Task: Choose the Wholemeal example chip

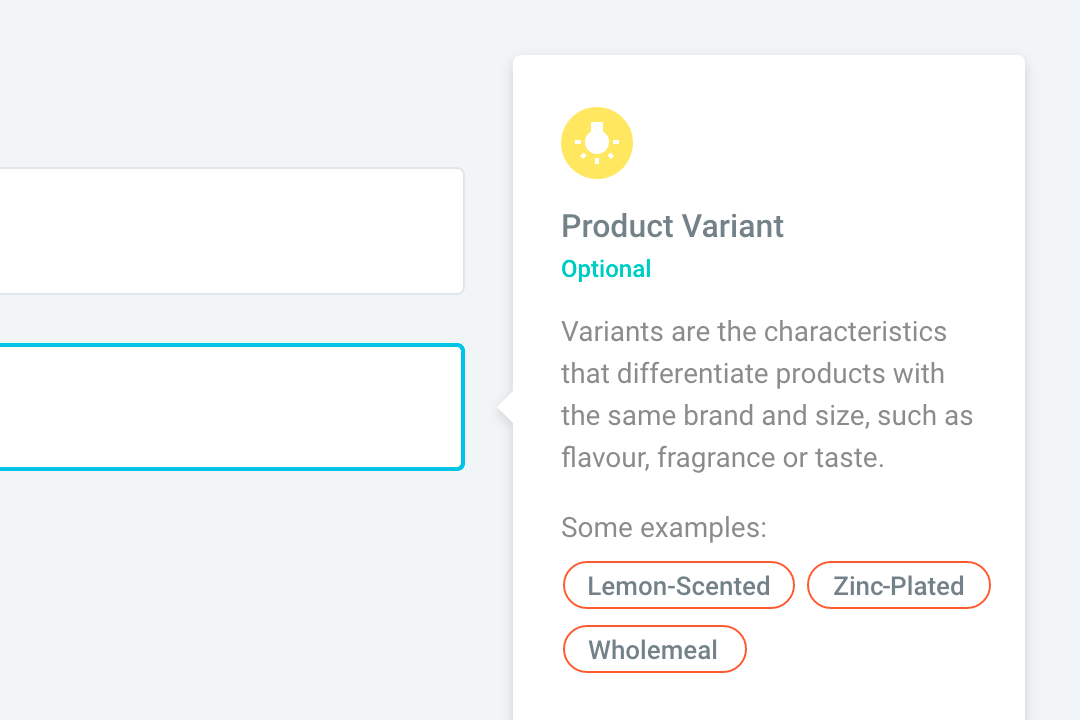Action: point(654,649)
